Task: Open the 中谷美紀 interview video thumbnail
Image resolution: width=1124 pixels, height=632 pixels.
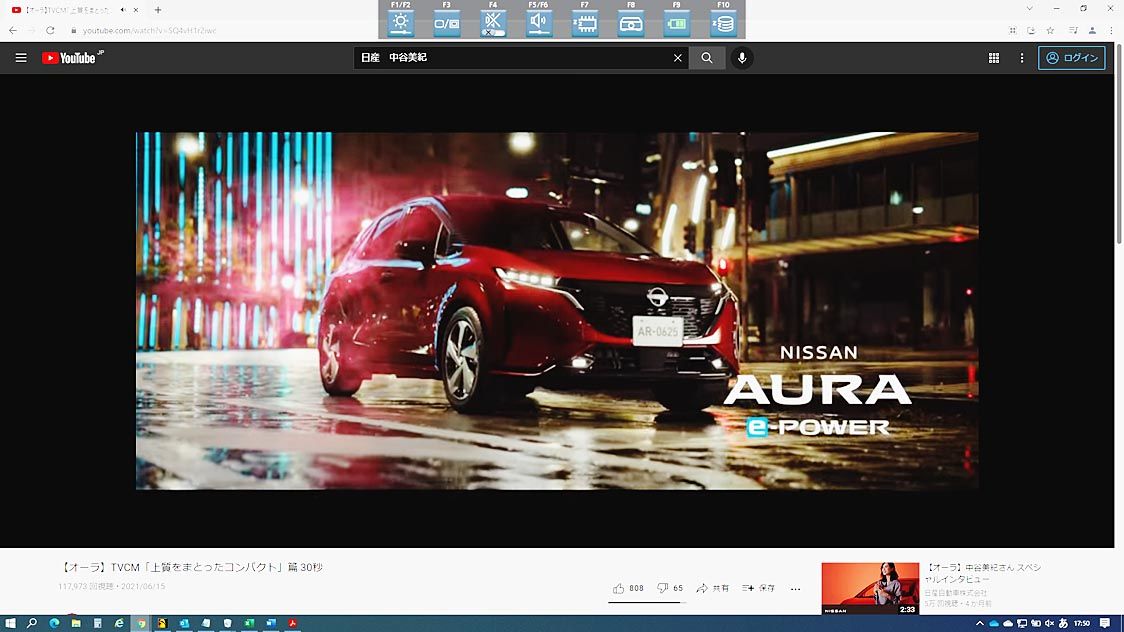Action: [869, 588]
